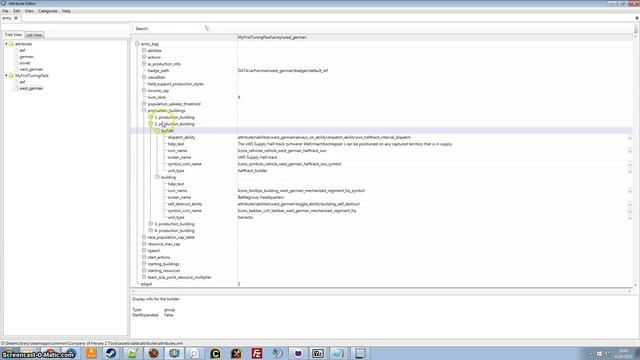
Task: Expand the starting_resources node
Action: click(144, 271)
